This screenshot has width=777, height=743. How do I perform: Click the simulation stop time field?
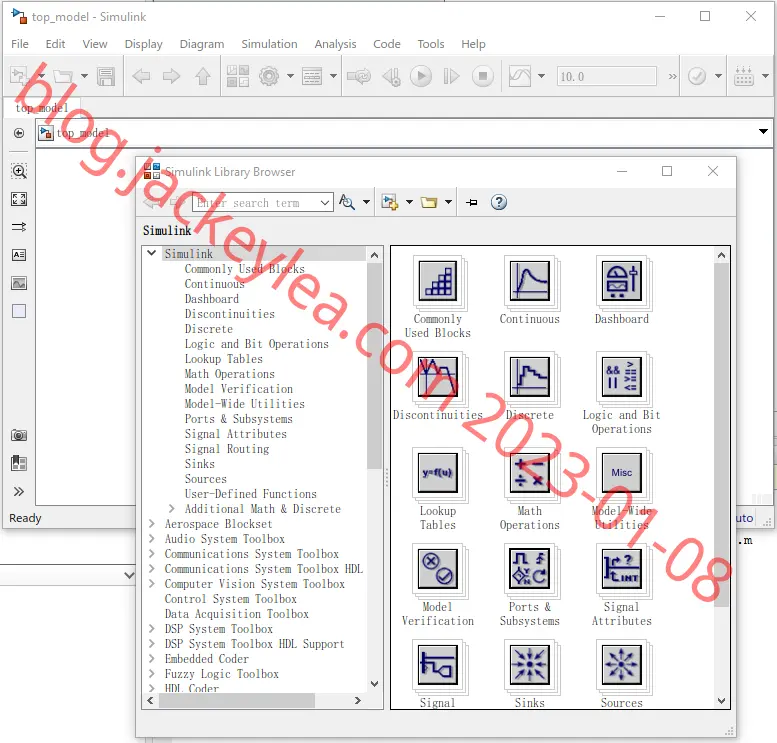tap(607, 76)
